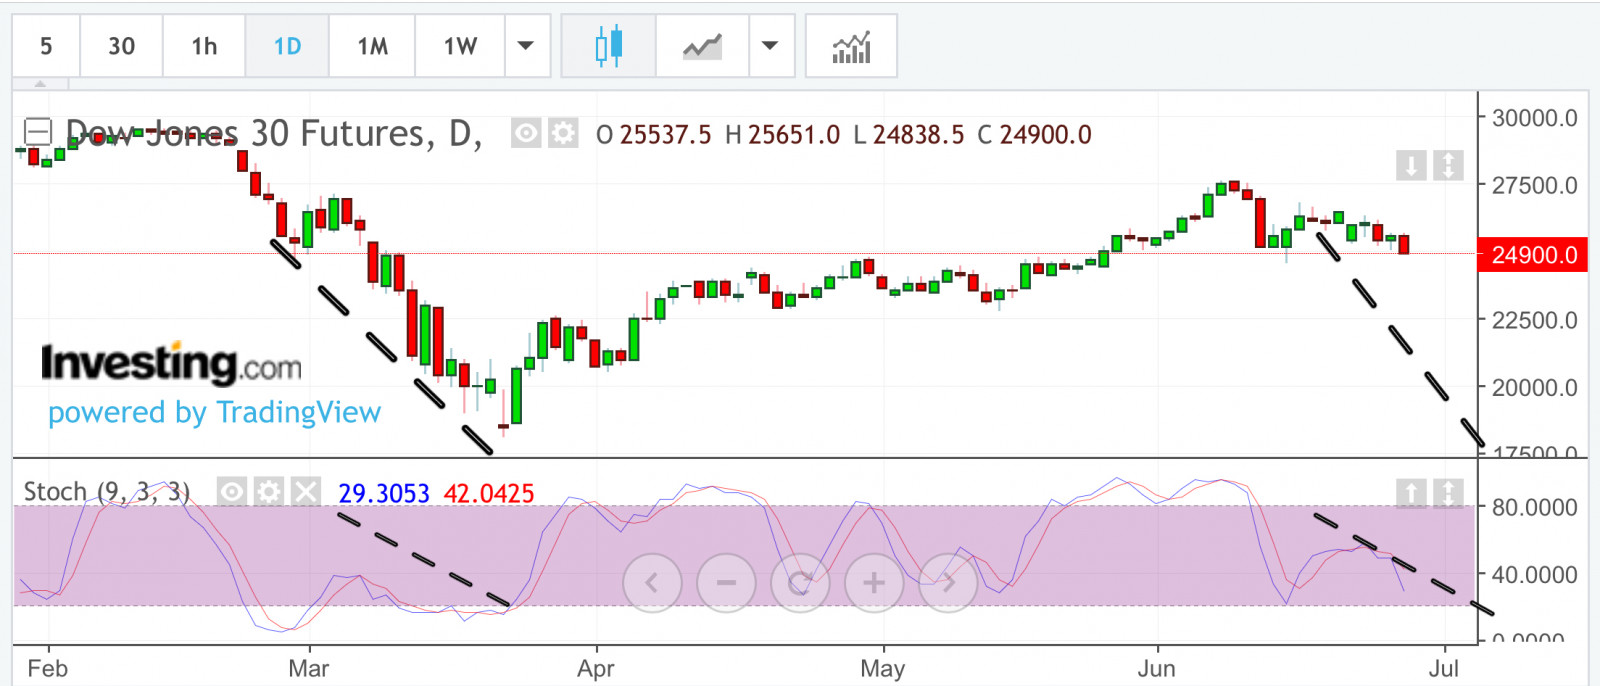Open the indicators chart icon

click(x=851, y=46)
